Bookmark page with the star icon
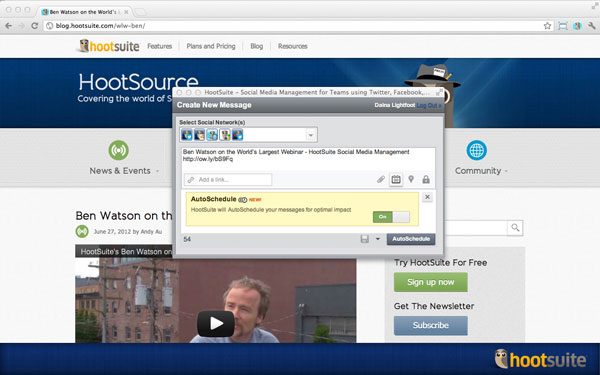Image resolution: width=600 pixels, height=375 pixels. 547,26
